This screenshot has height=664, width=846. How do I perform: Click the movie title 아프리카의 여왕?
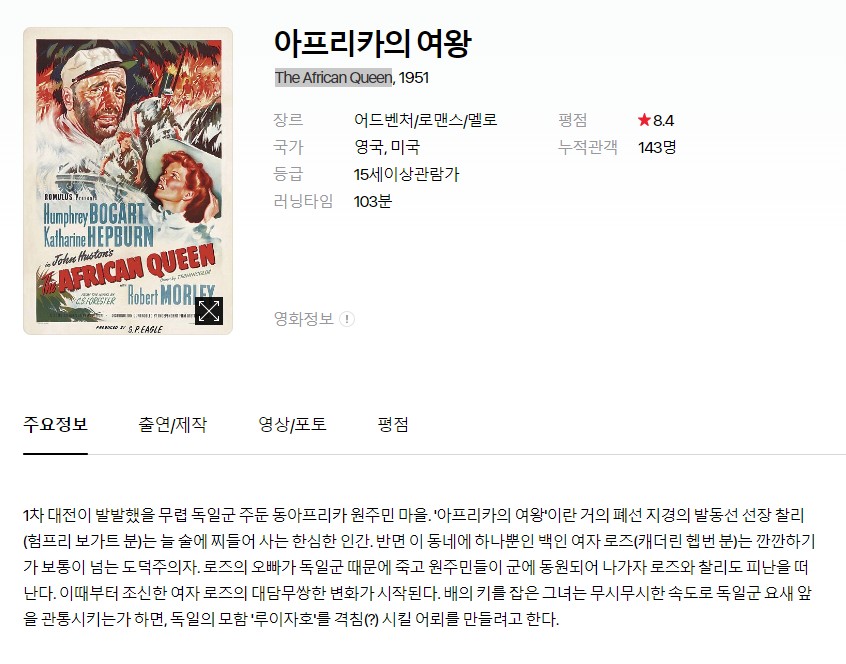click(x=373, y=43)
